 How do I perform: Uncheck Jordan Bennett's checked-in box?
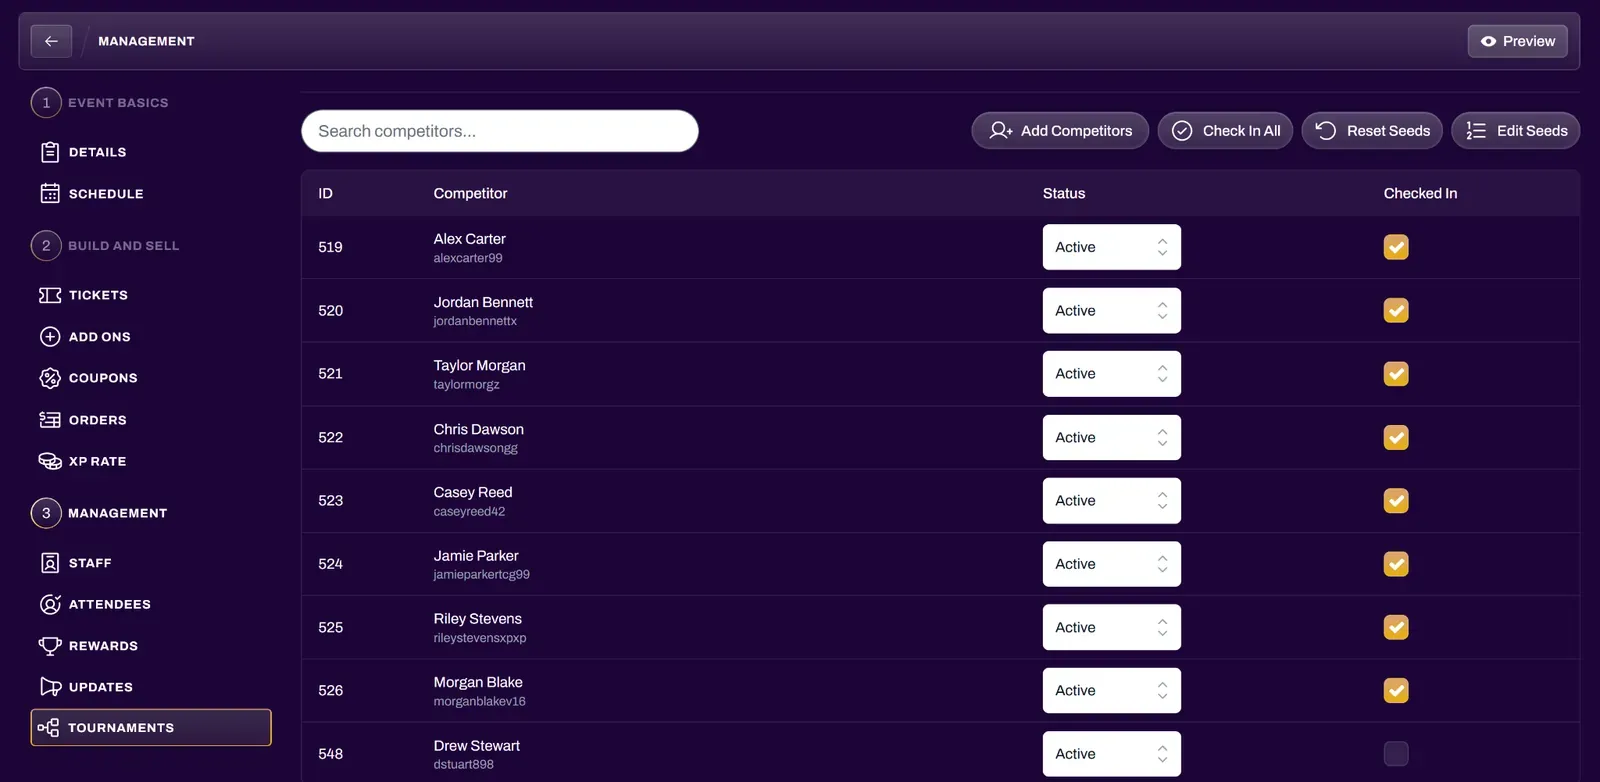coord(1396,310)
